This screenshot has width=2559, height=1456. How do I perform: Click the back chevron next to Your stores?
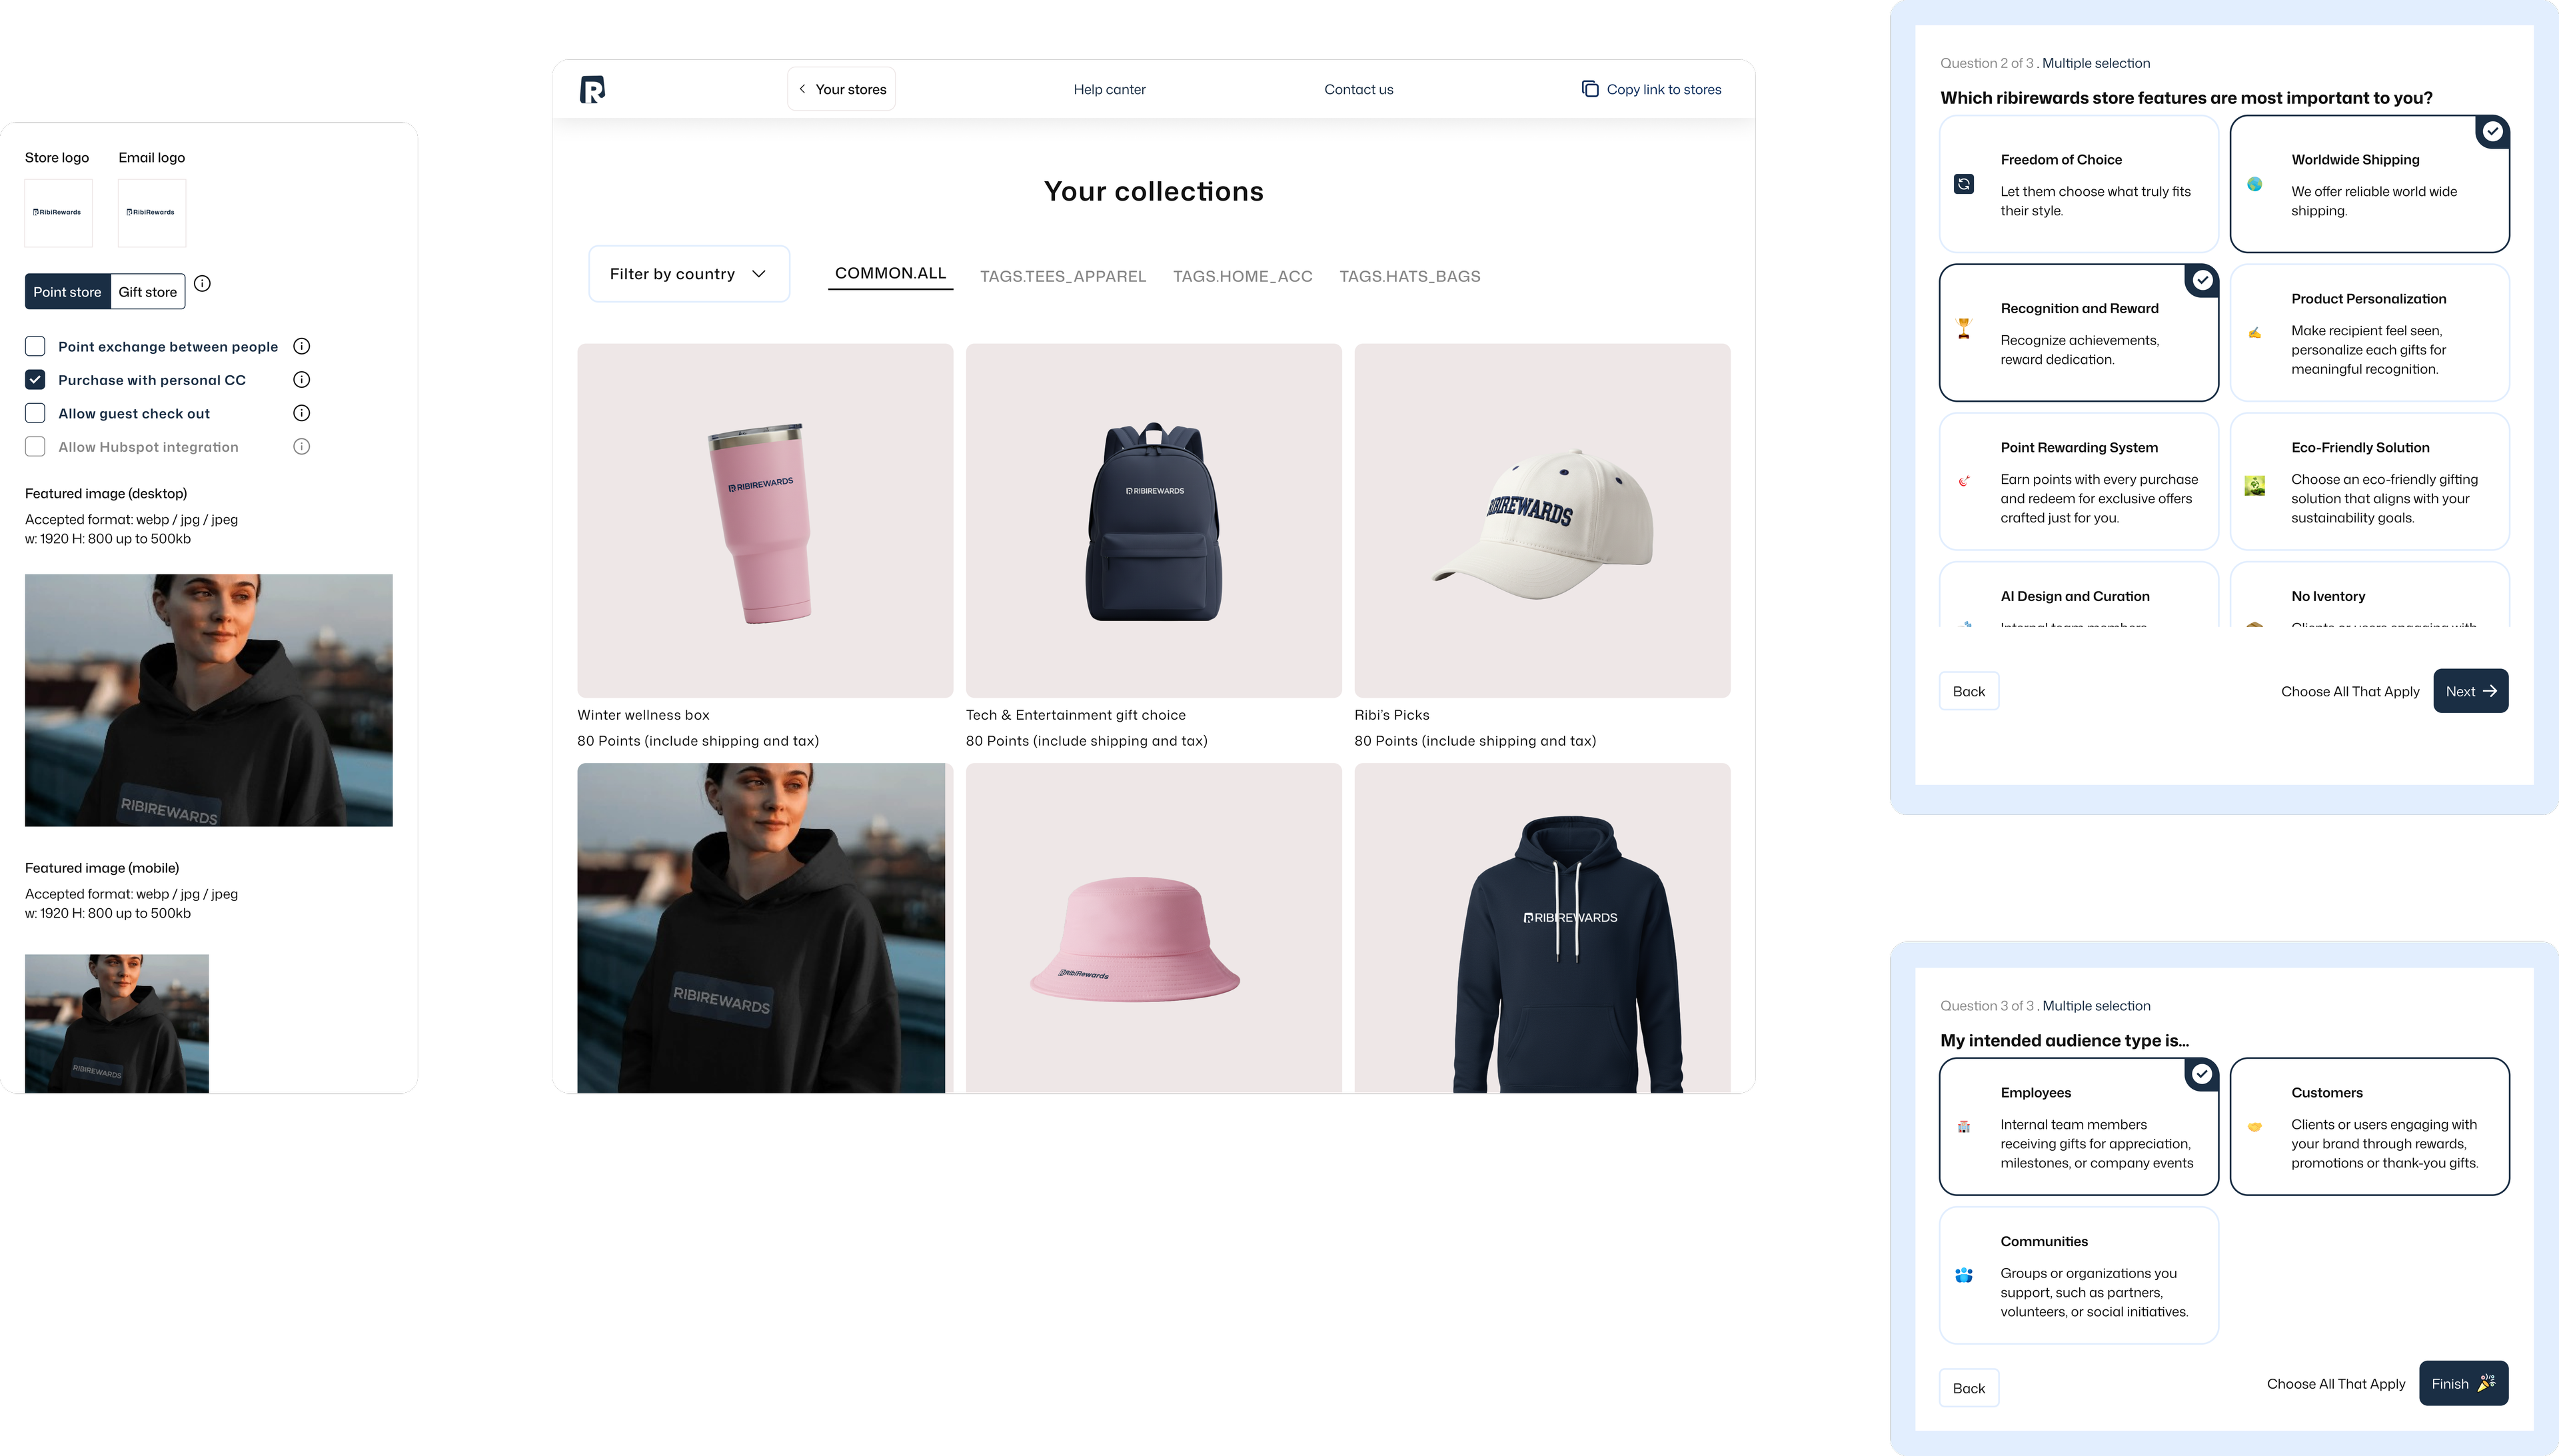802,88
